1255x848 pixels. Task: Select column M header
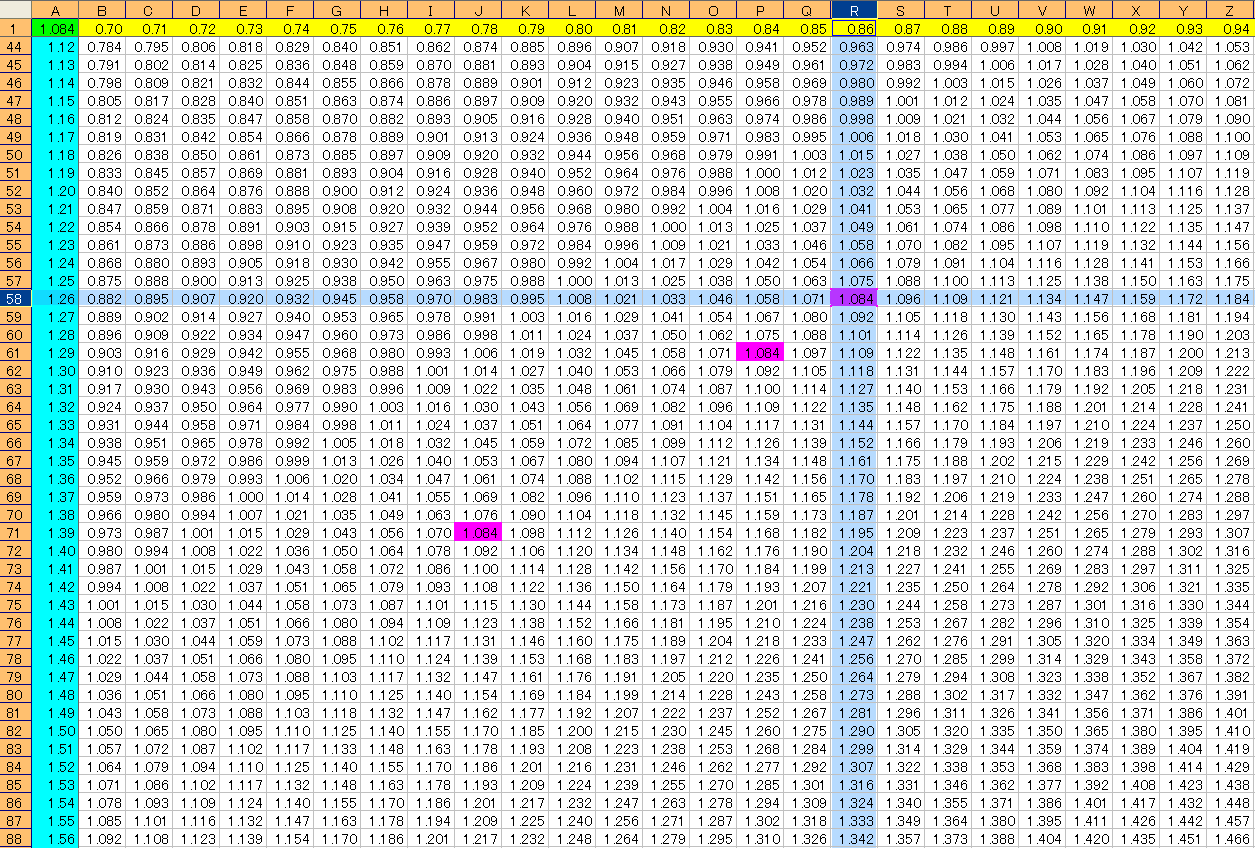pos(619,10)
